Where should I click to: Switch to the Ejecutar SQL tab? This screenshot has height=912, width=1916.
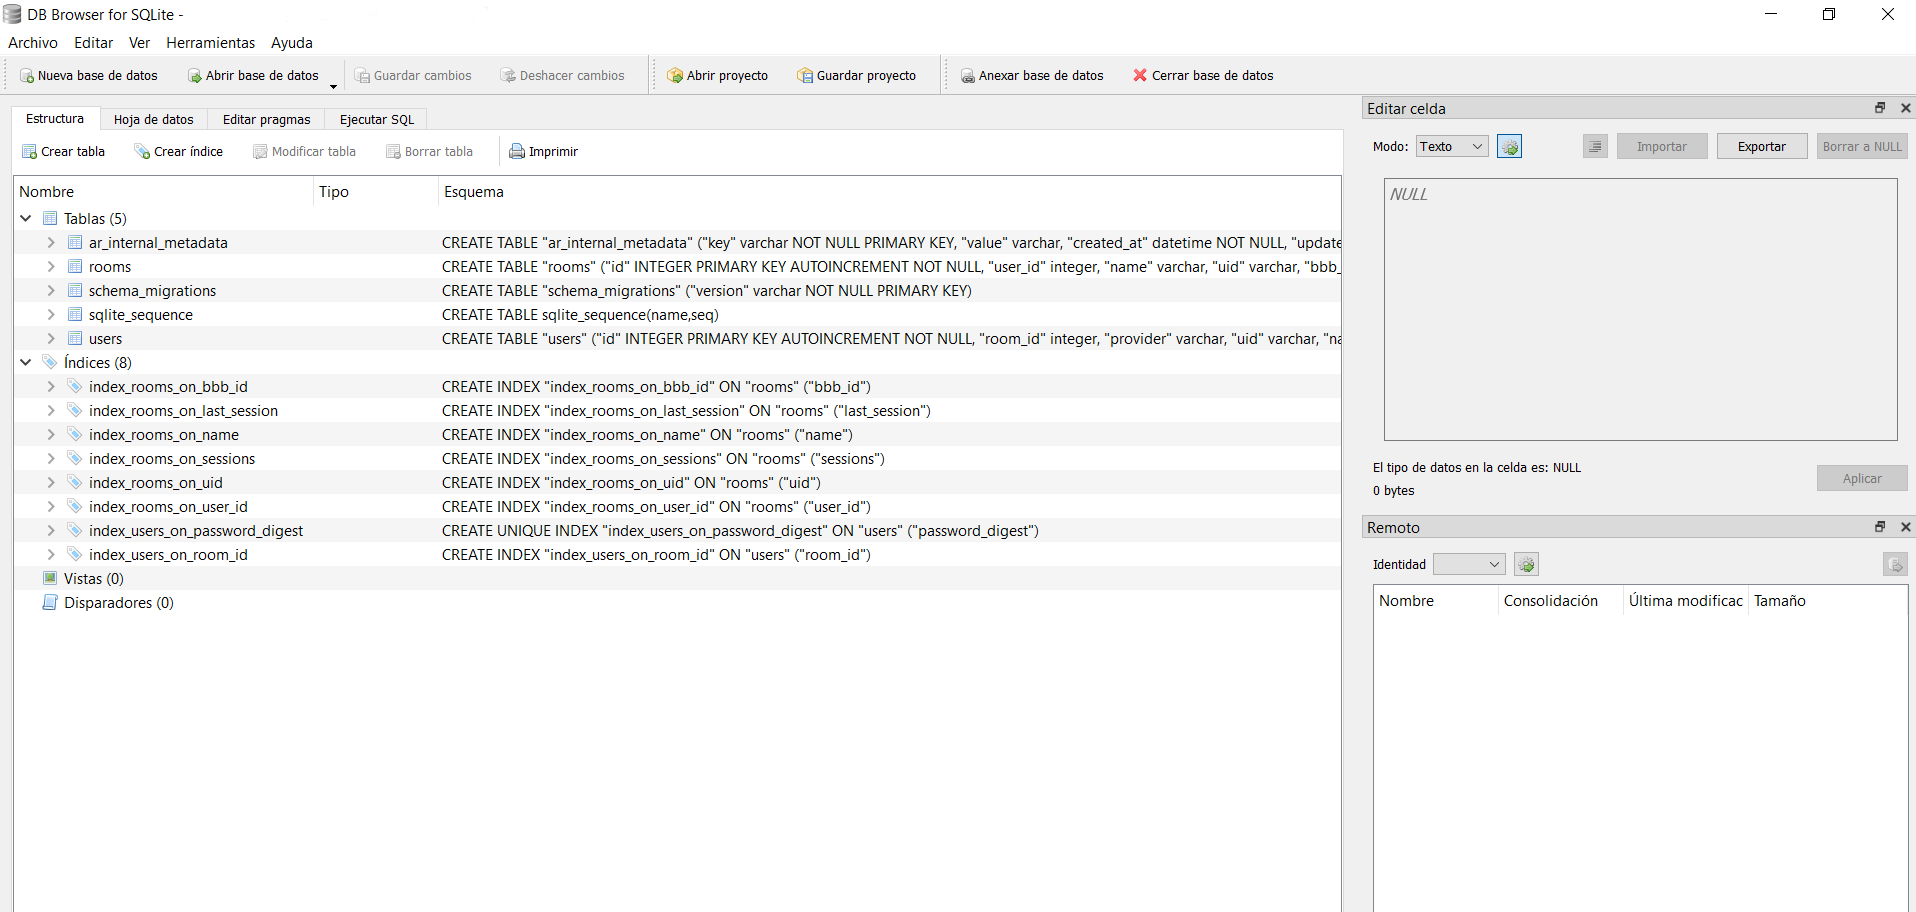(376, 120)
